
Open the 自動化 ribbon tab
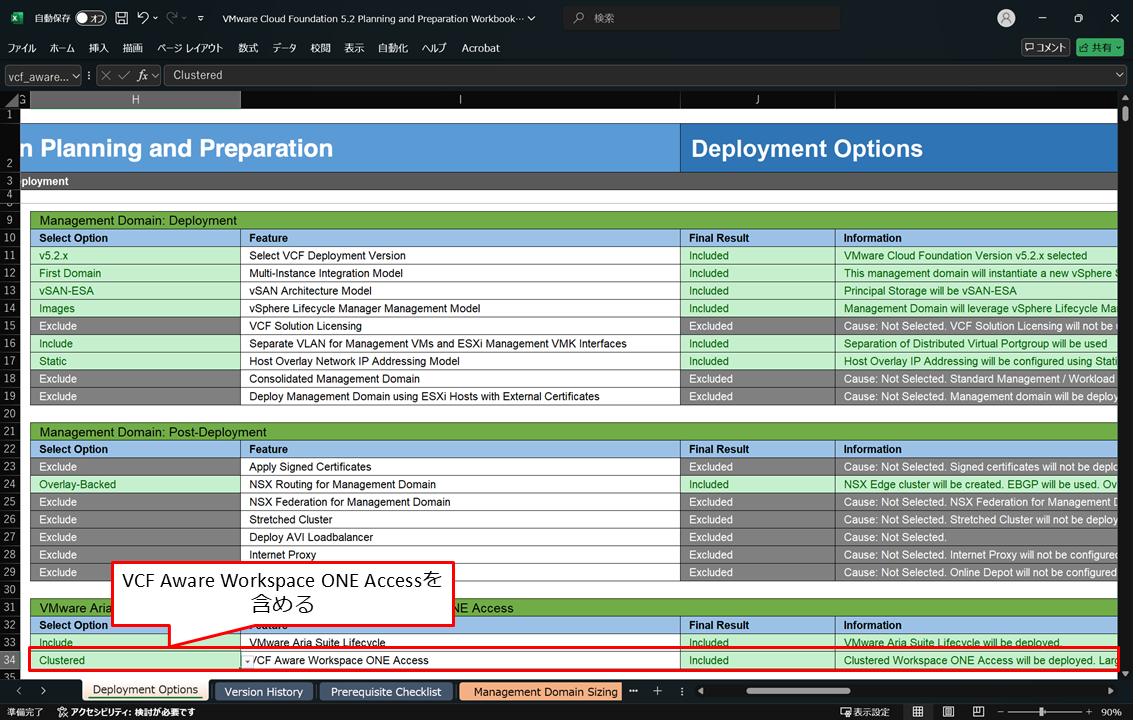[x=393, y=48]
